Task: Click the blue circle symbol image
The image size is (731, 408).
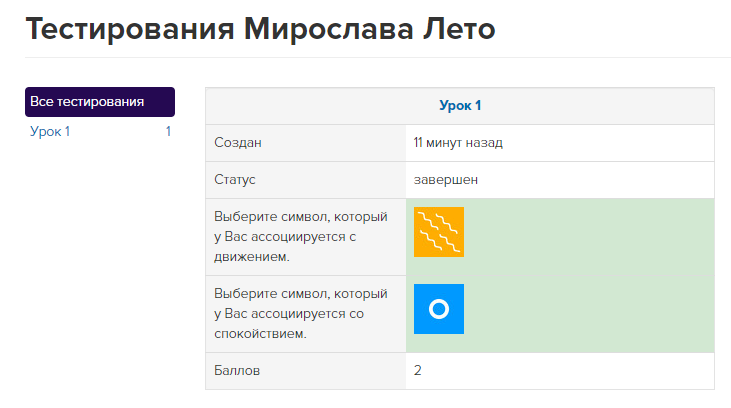Action: (x=439, y=309)
